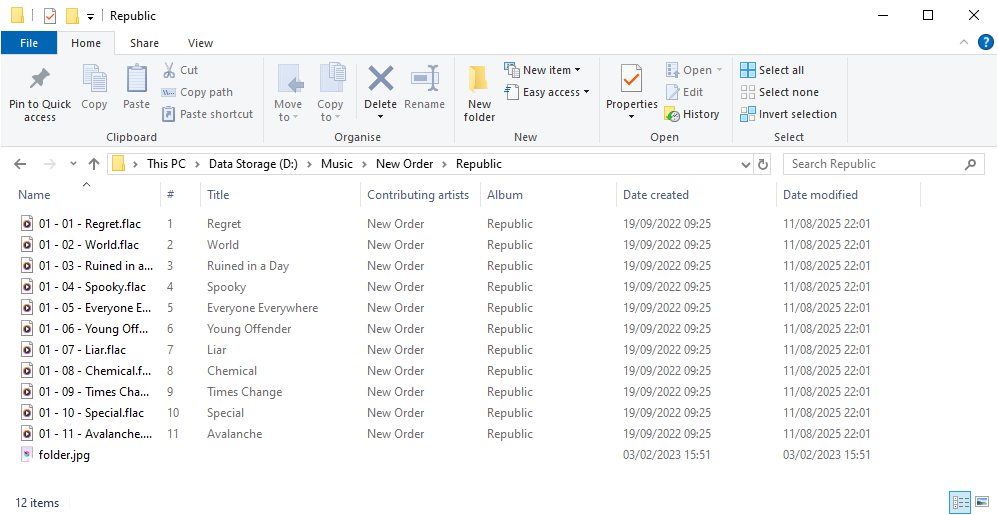The image size is (998, 515).
Task: Select 01 - 01 - Regret.flac
Action: tap(89, 224)
